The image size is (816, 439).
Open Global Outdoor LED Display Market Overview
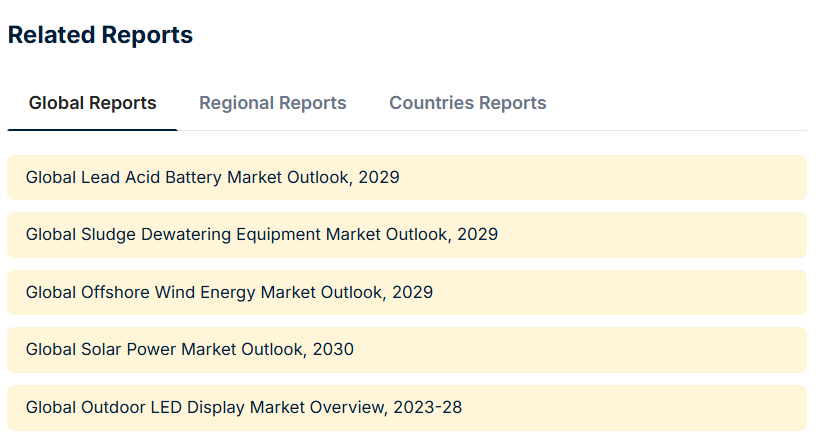tap(243, 407)
